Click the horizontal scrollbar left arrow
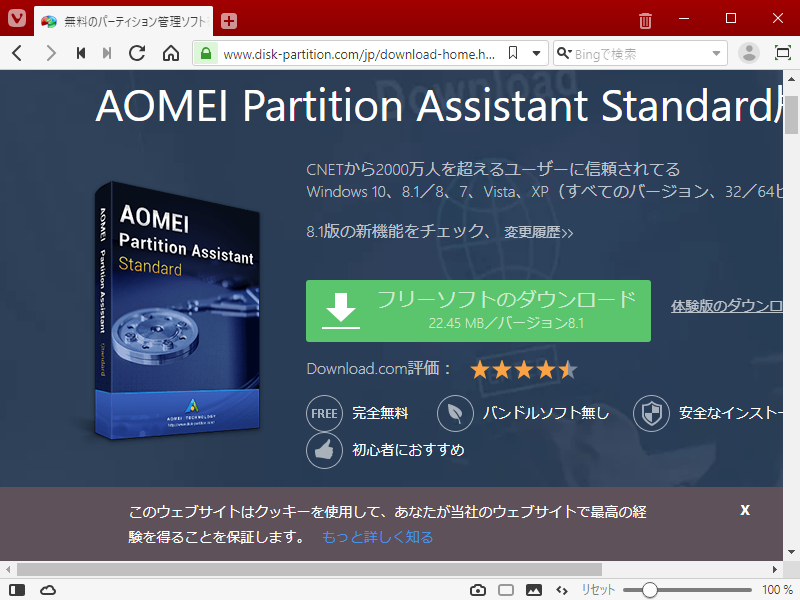This screenshot has width=800, height=600. coord(8,569)
